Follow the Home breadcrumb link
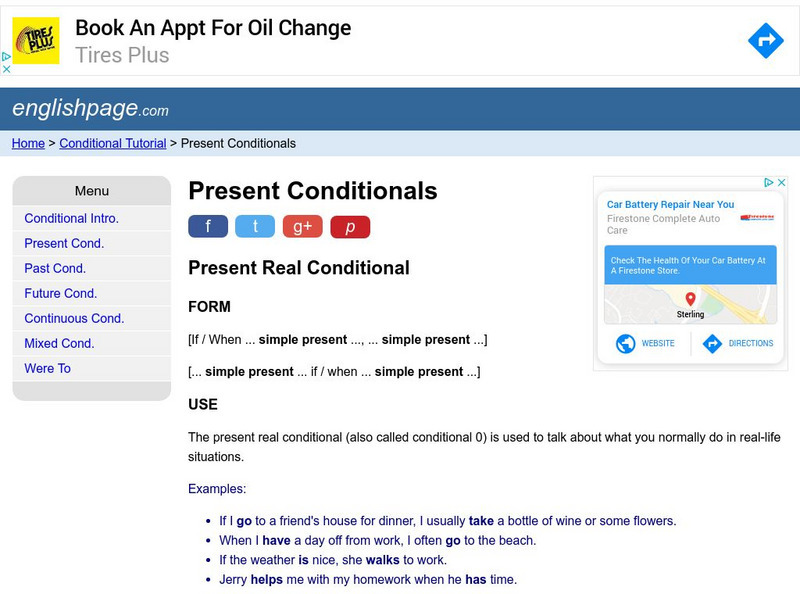 tap(28, 143)
